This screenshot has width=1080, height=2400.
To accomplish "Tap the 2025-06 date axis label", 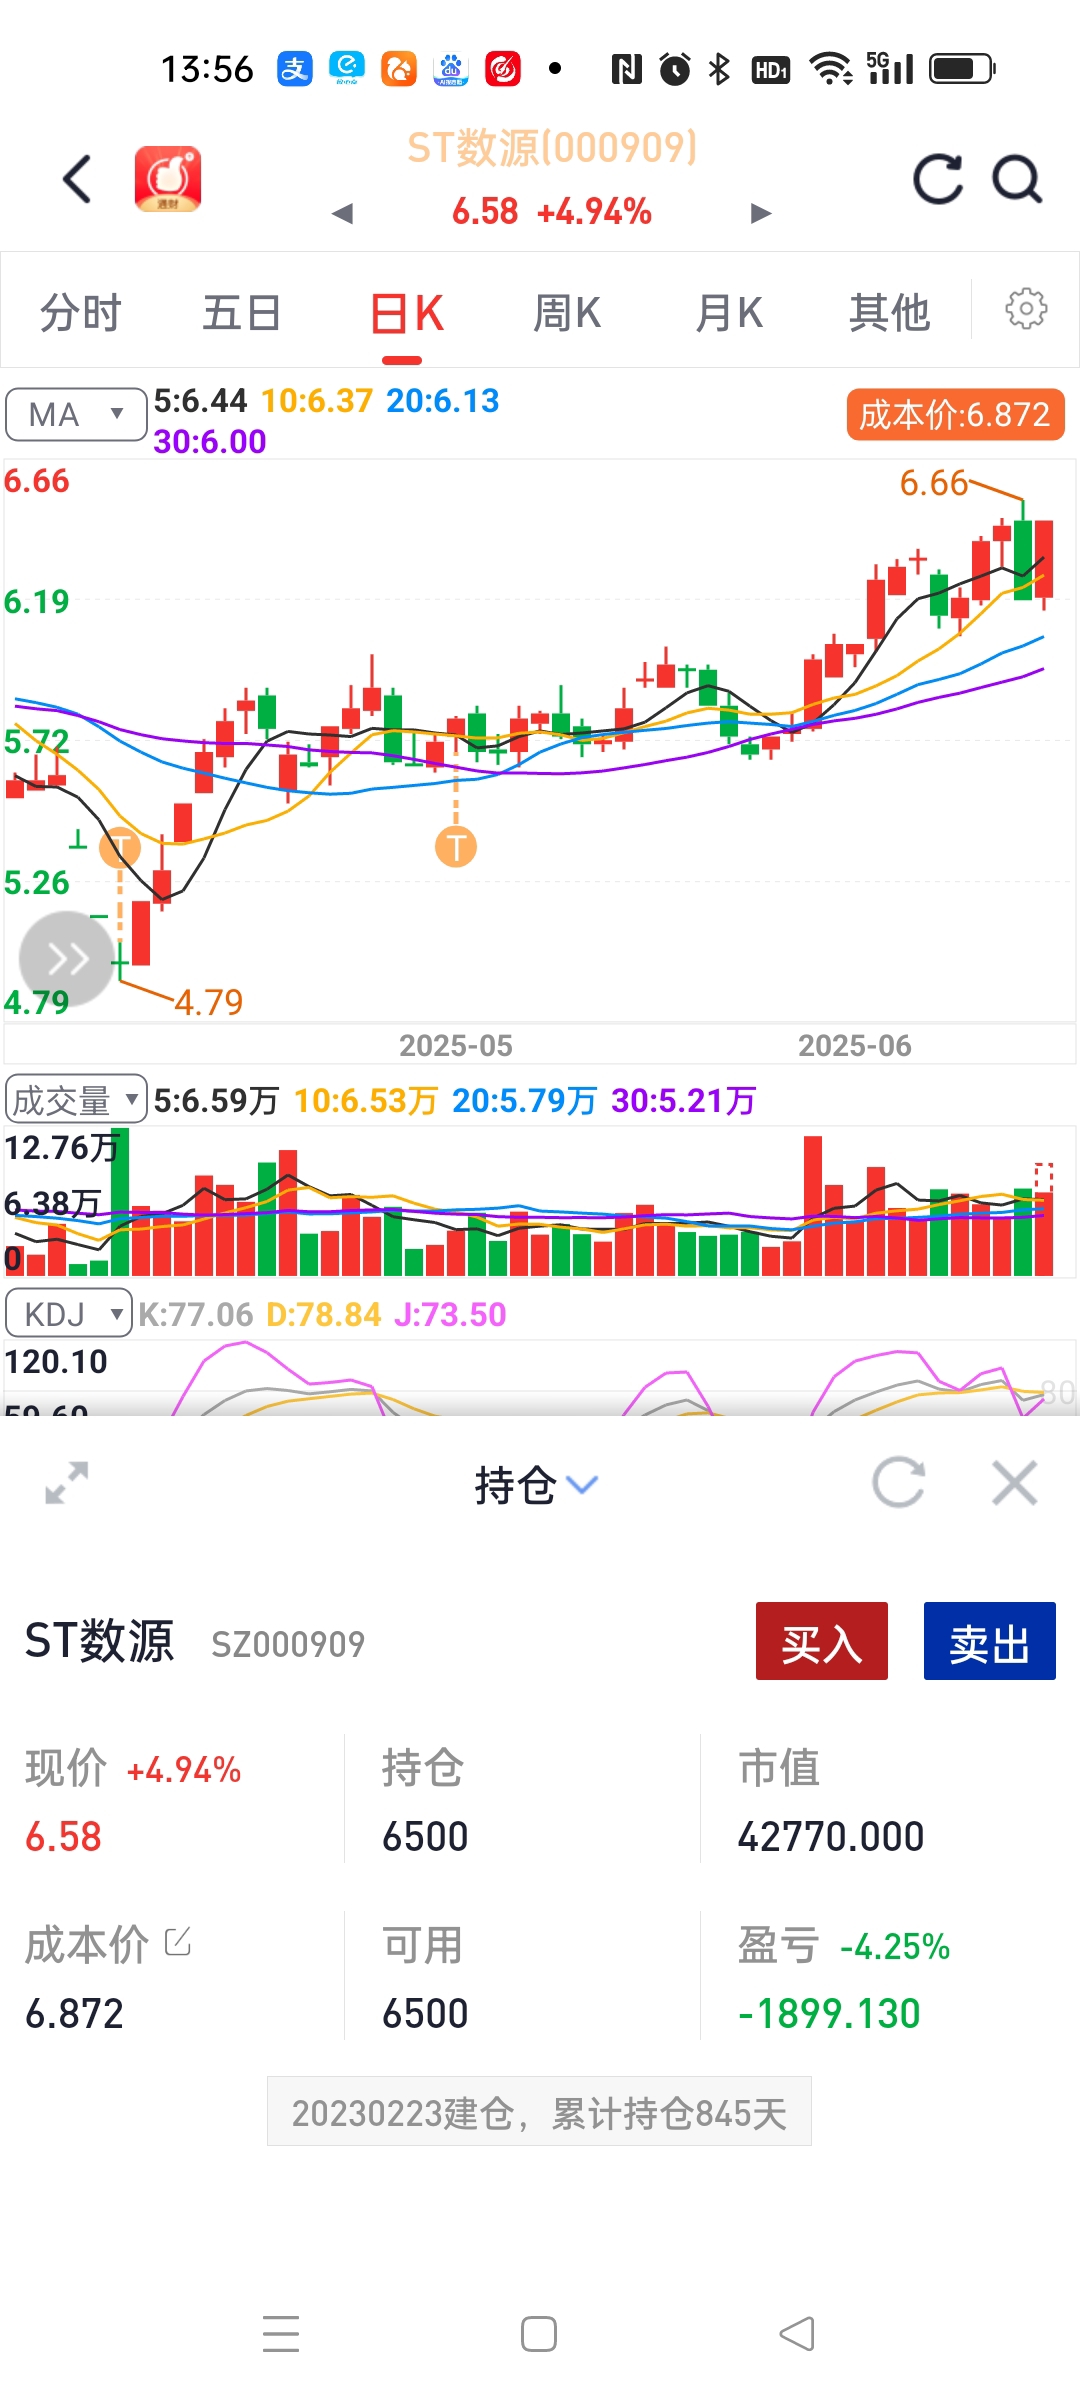I will coord(855,1045).
